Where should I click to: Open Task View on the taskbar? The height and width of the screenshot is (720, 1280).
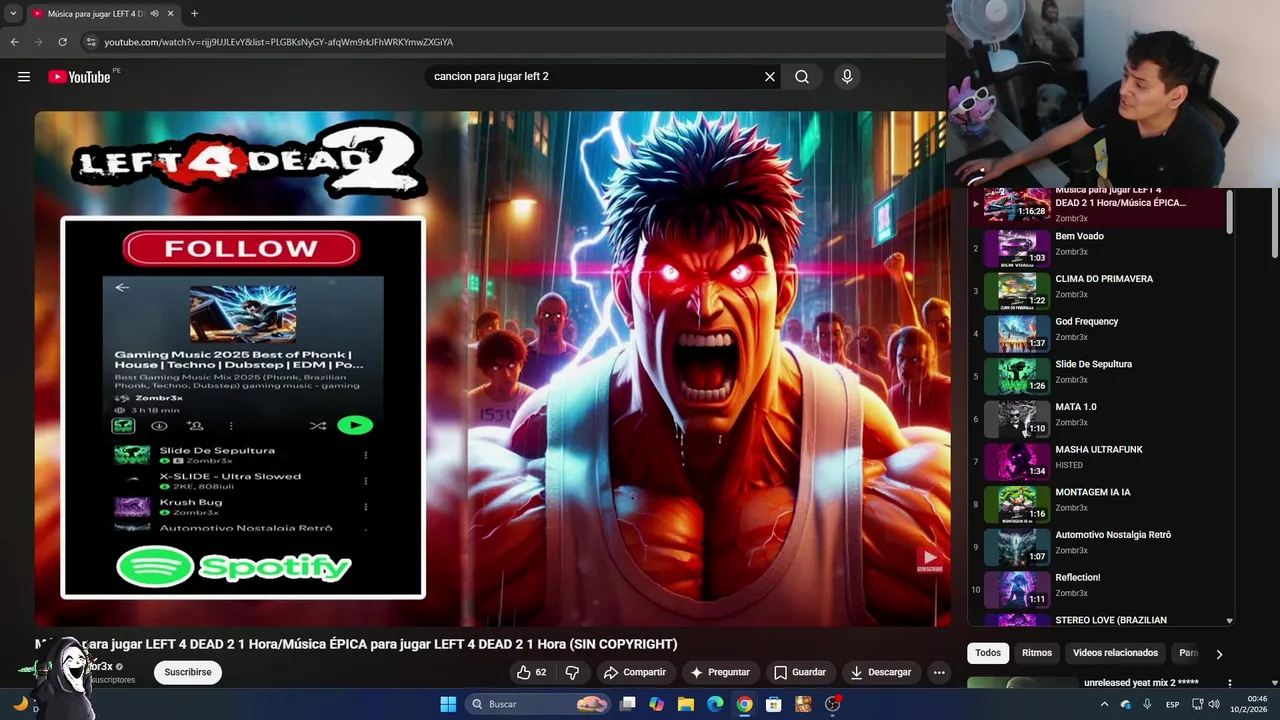pos(627,704)
